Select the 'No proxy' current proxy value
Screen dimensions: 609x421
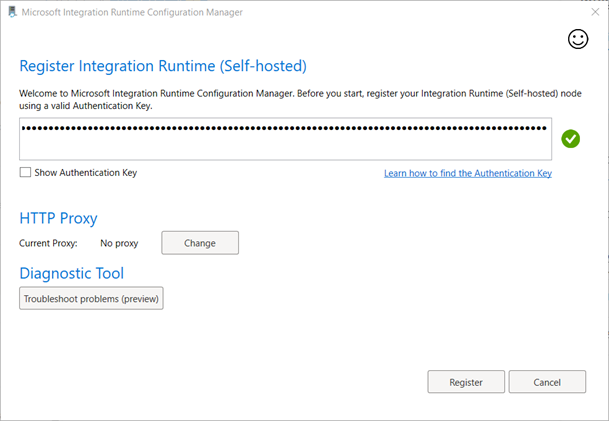(119, 244)
